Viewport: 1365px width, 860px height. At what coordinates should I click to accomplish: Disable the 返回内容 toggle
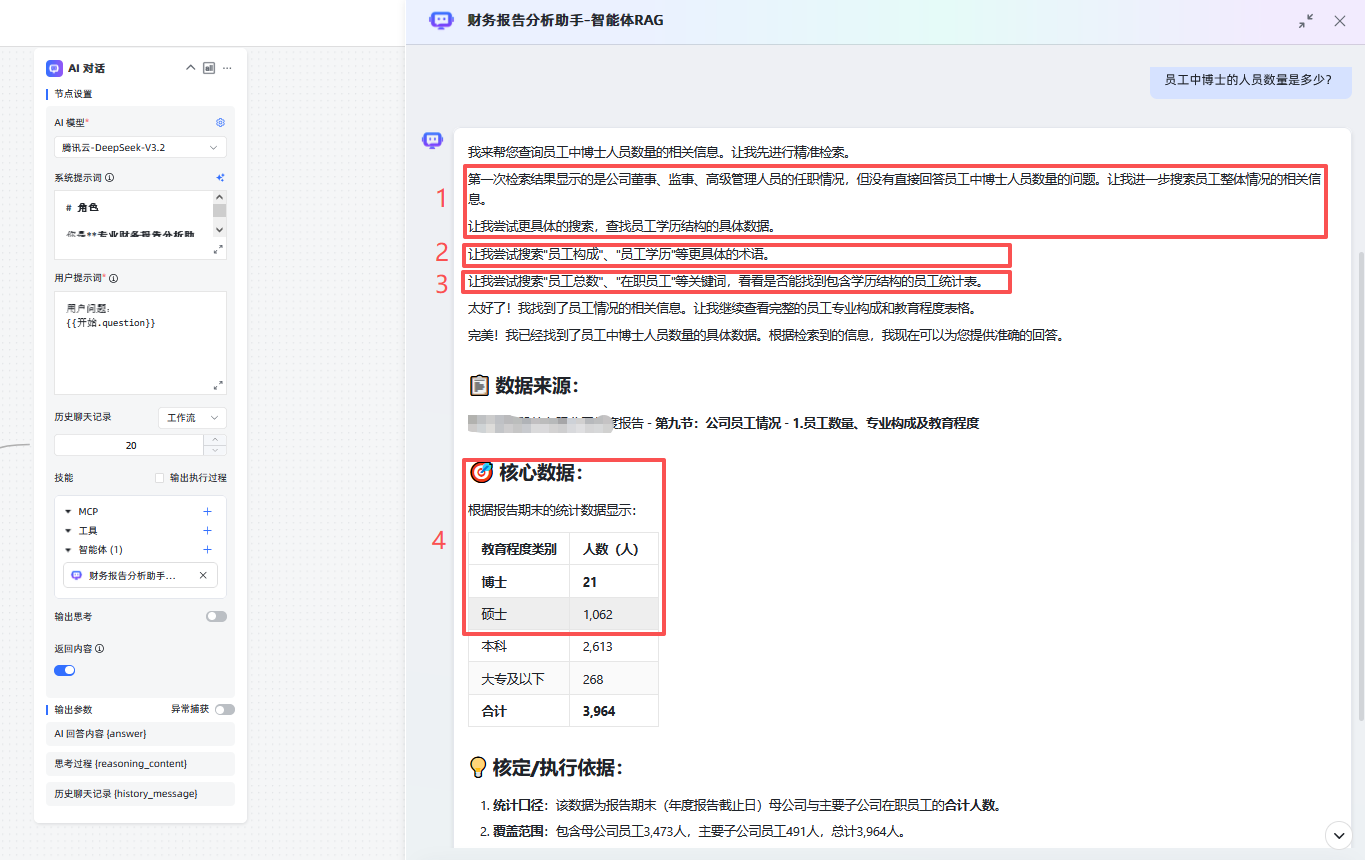[64, 670]
